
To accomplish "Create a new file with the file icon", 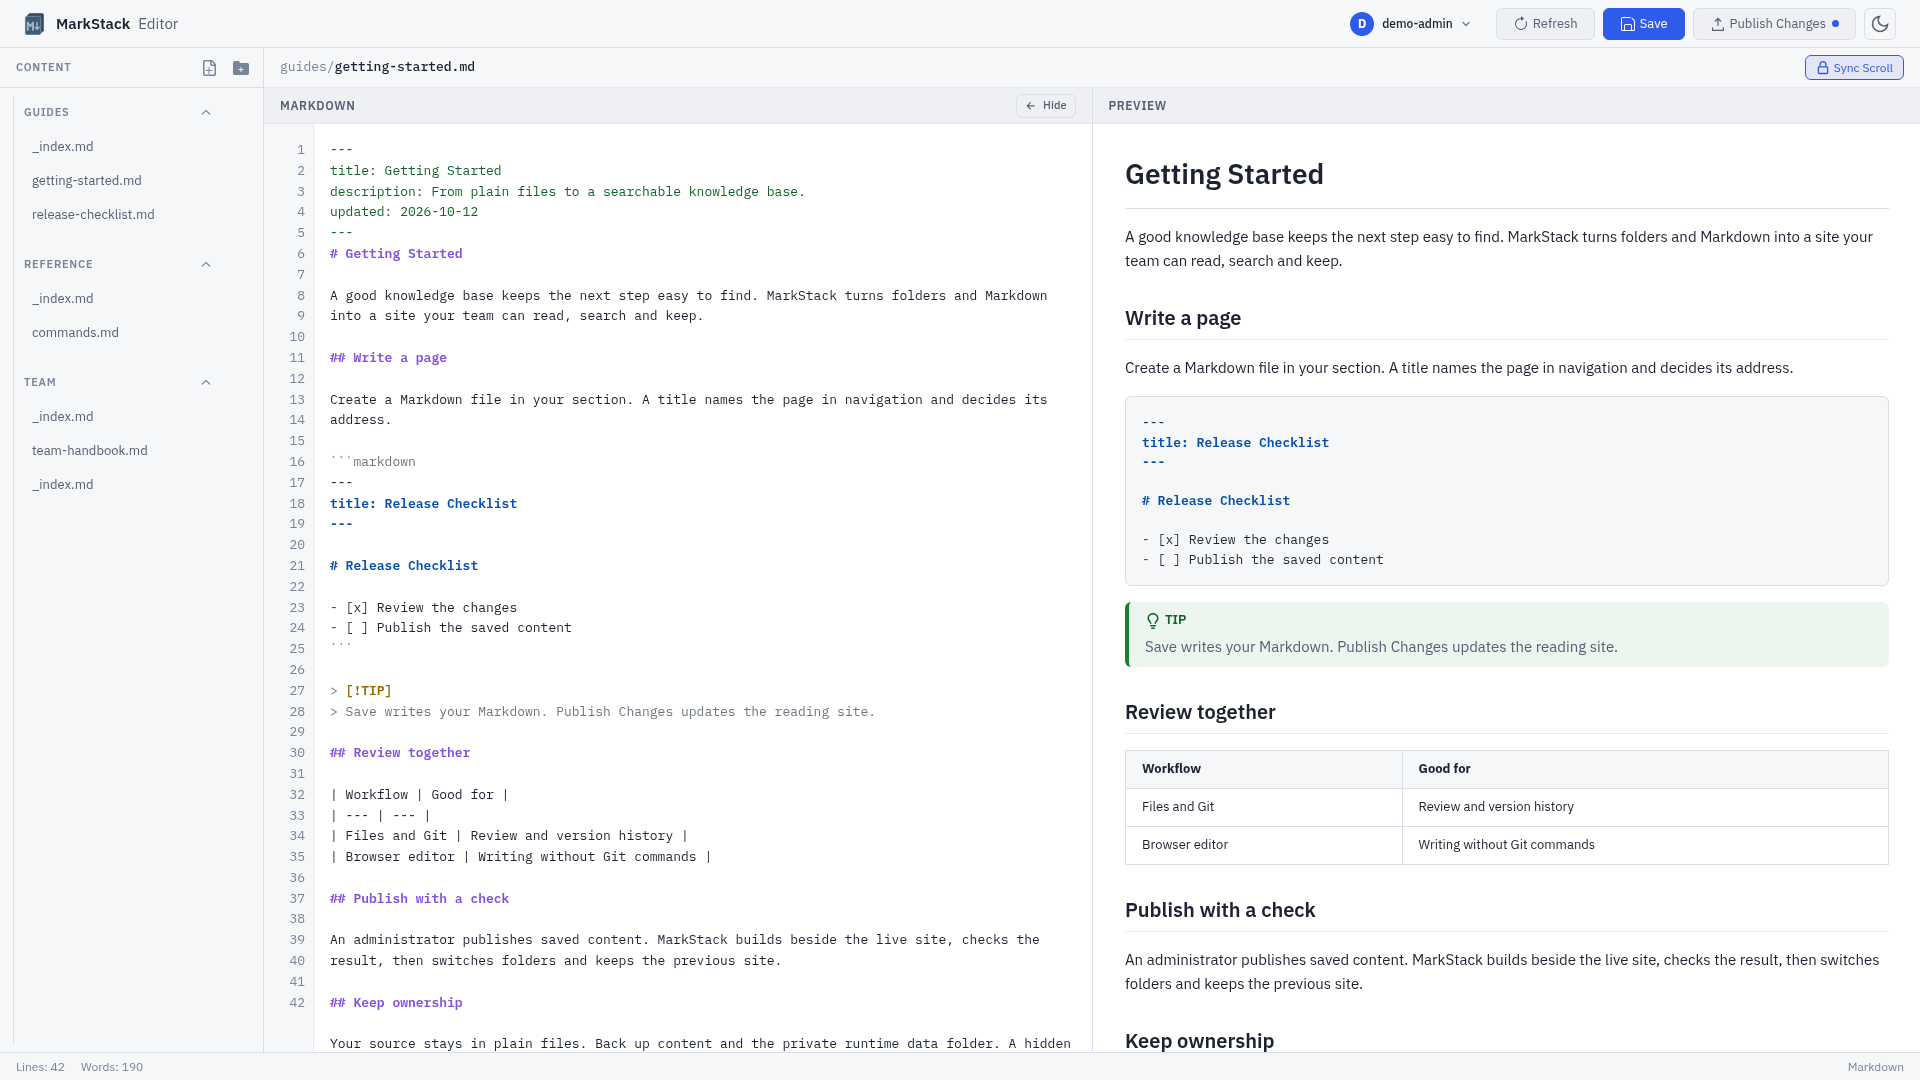I will pyautogui.click(x=209, y=68).
